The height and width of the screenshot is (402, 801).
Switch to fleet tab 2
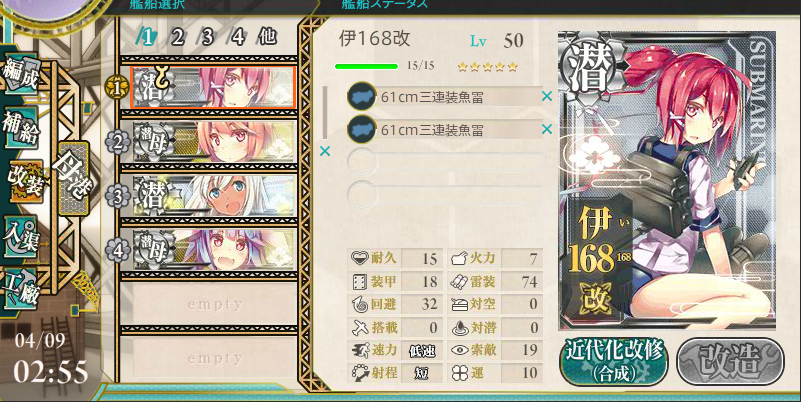pyautogui.click(x=177, y=37)
